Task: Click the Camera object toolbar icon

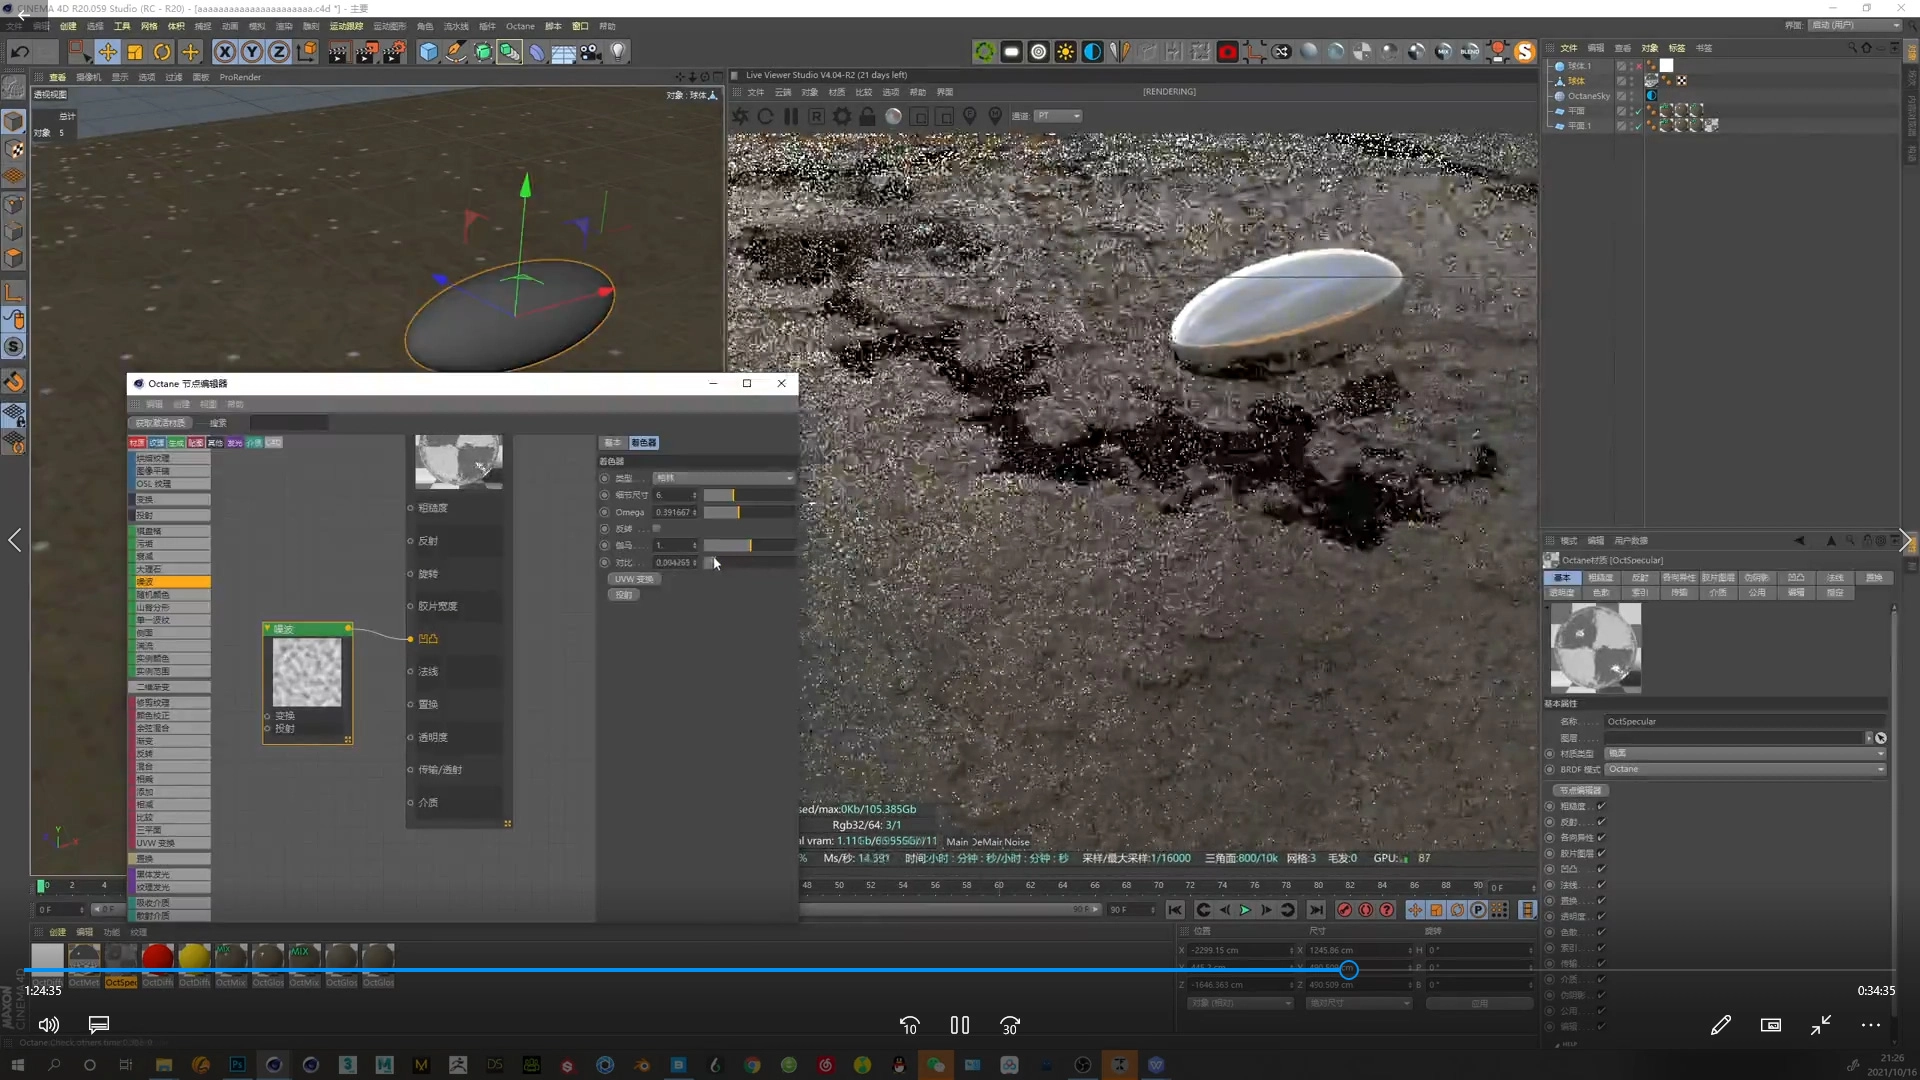Action: (x=591, y=52)
